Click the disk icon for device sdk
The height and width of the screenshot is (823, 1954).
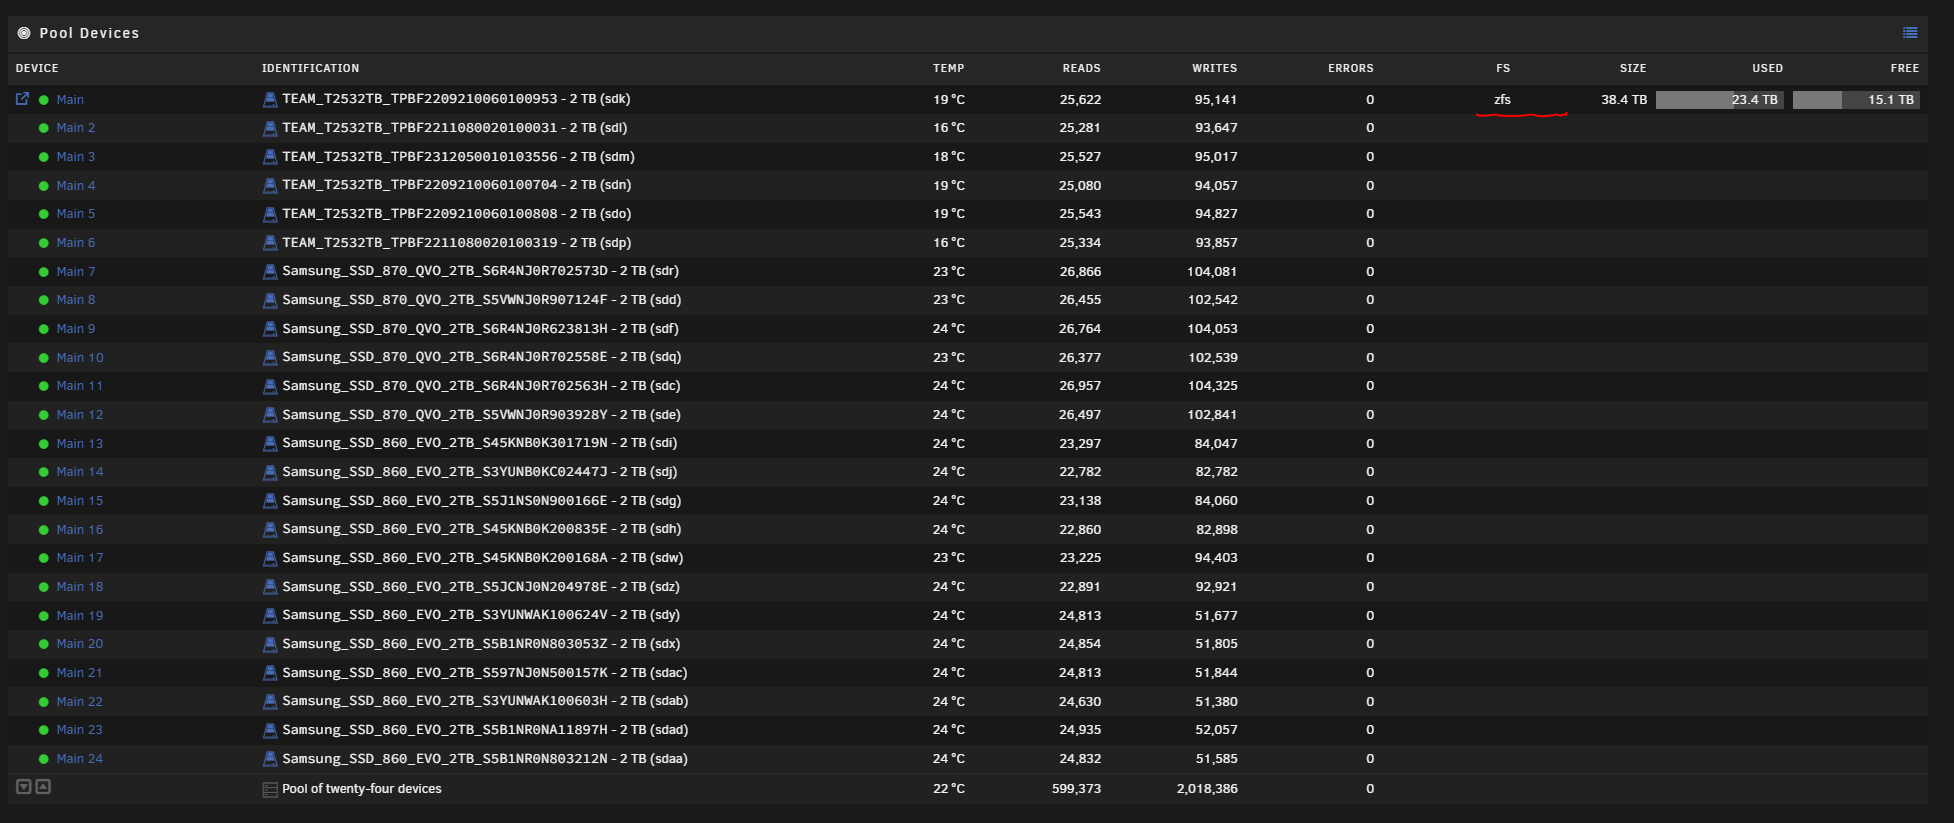[x=269, y=99]
